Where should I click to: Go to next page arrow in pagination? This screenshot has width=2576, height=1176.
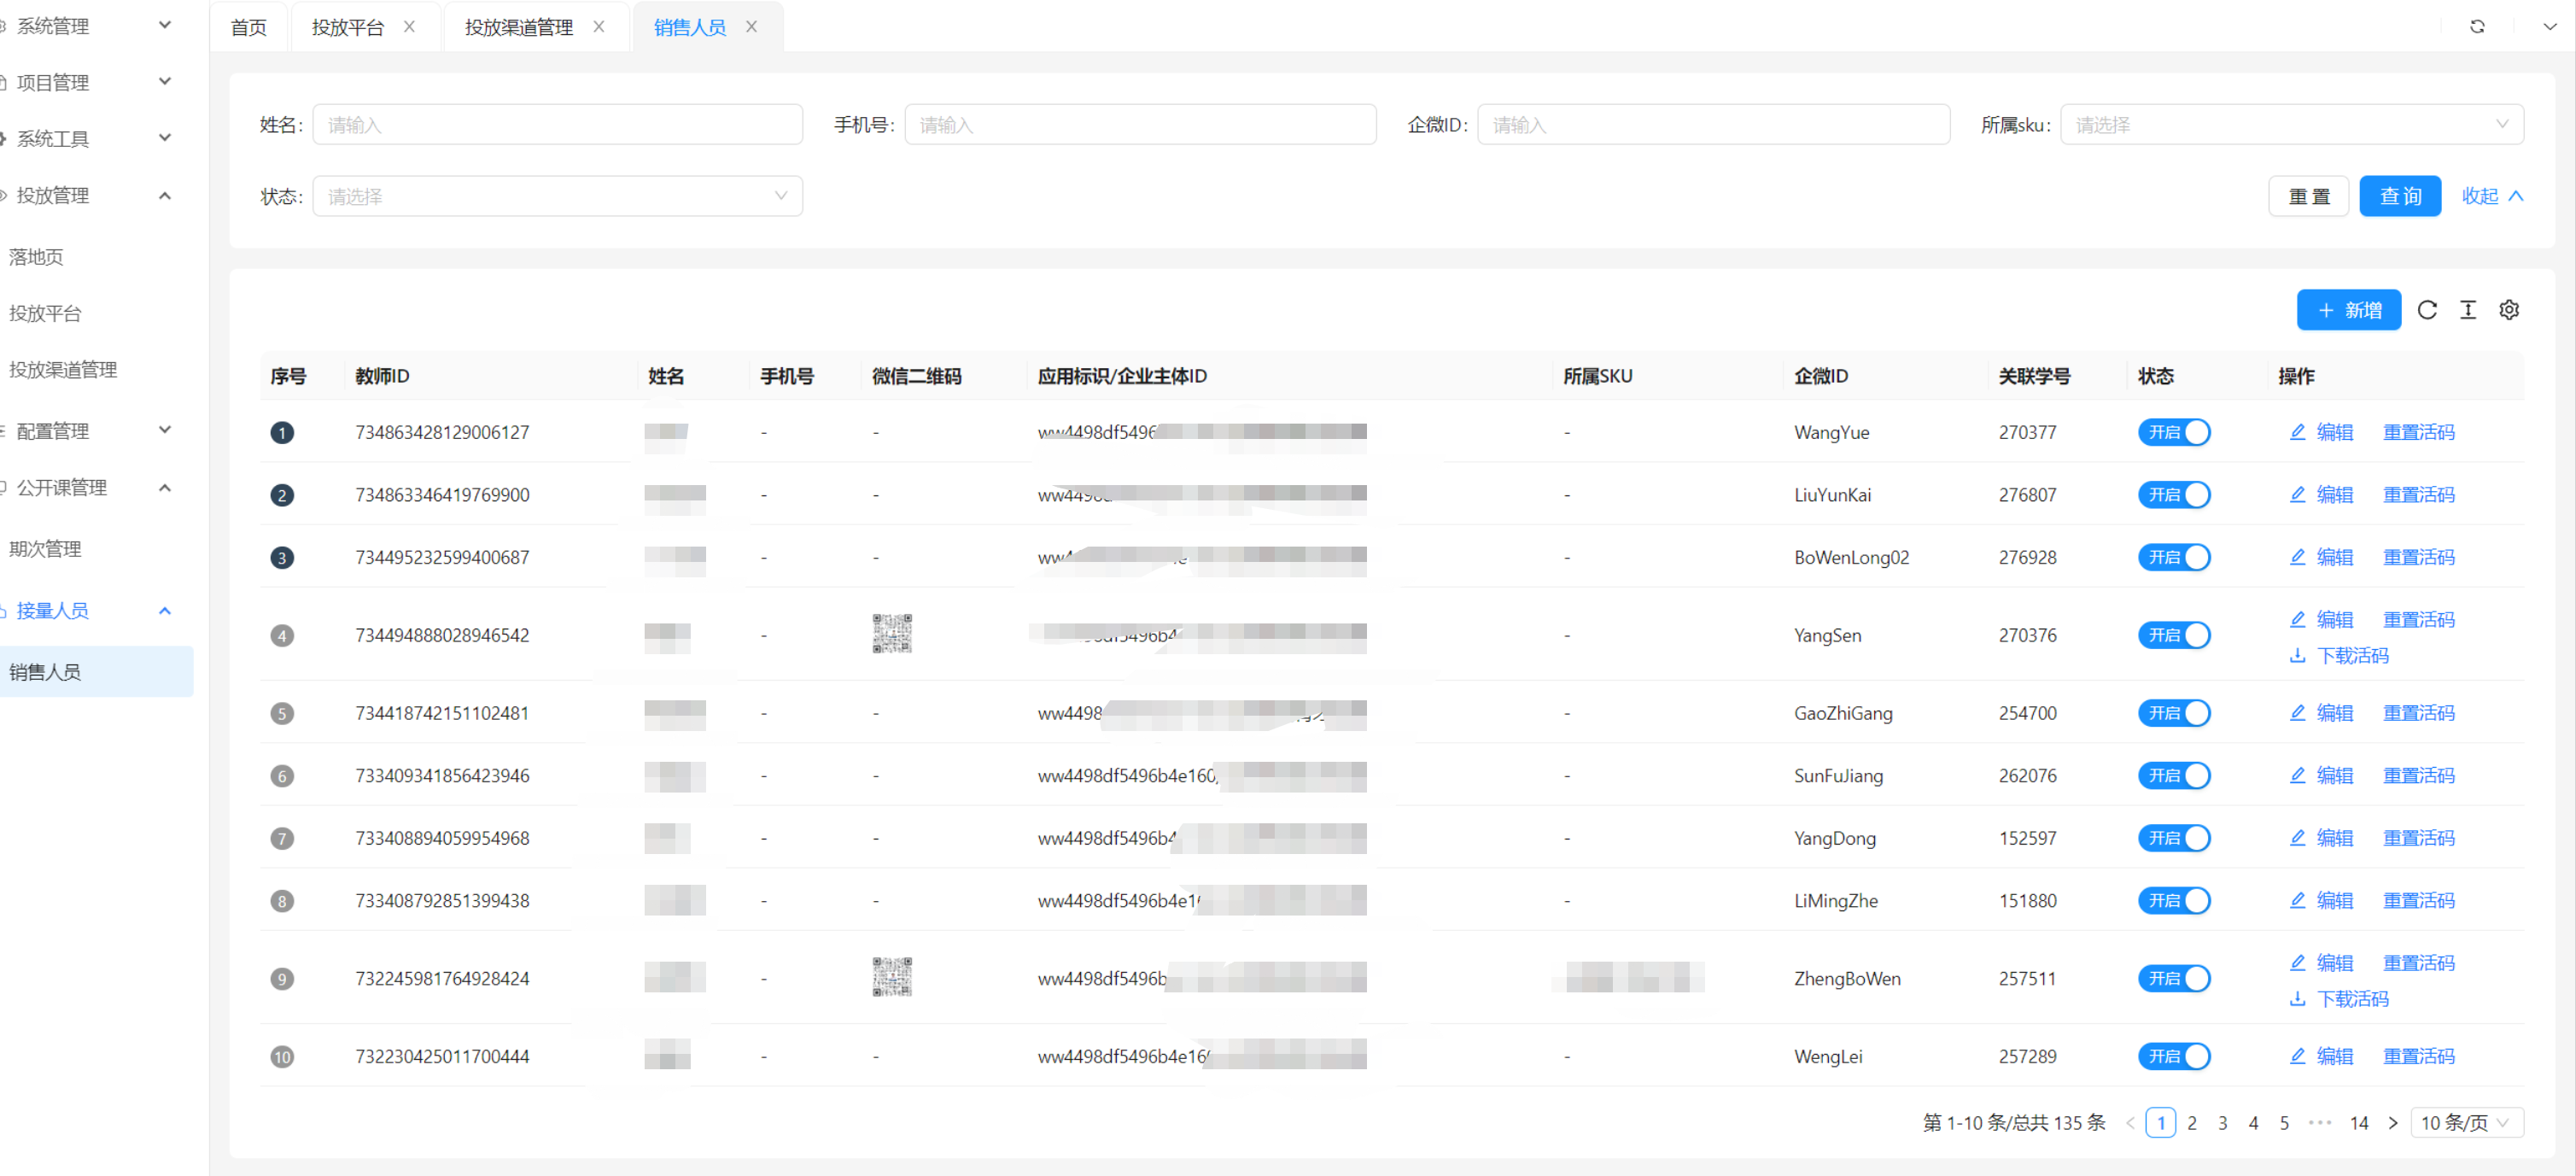click(x=2393, y=1123)
